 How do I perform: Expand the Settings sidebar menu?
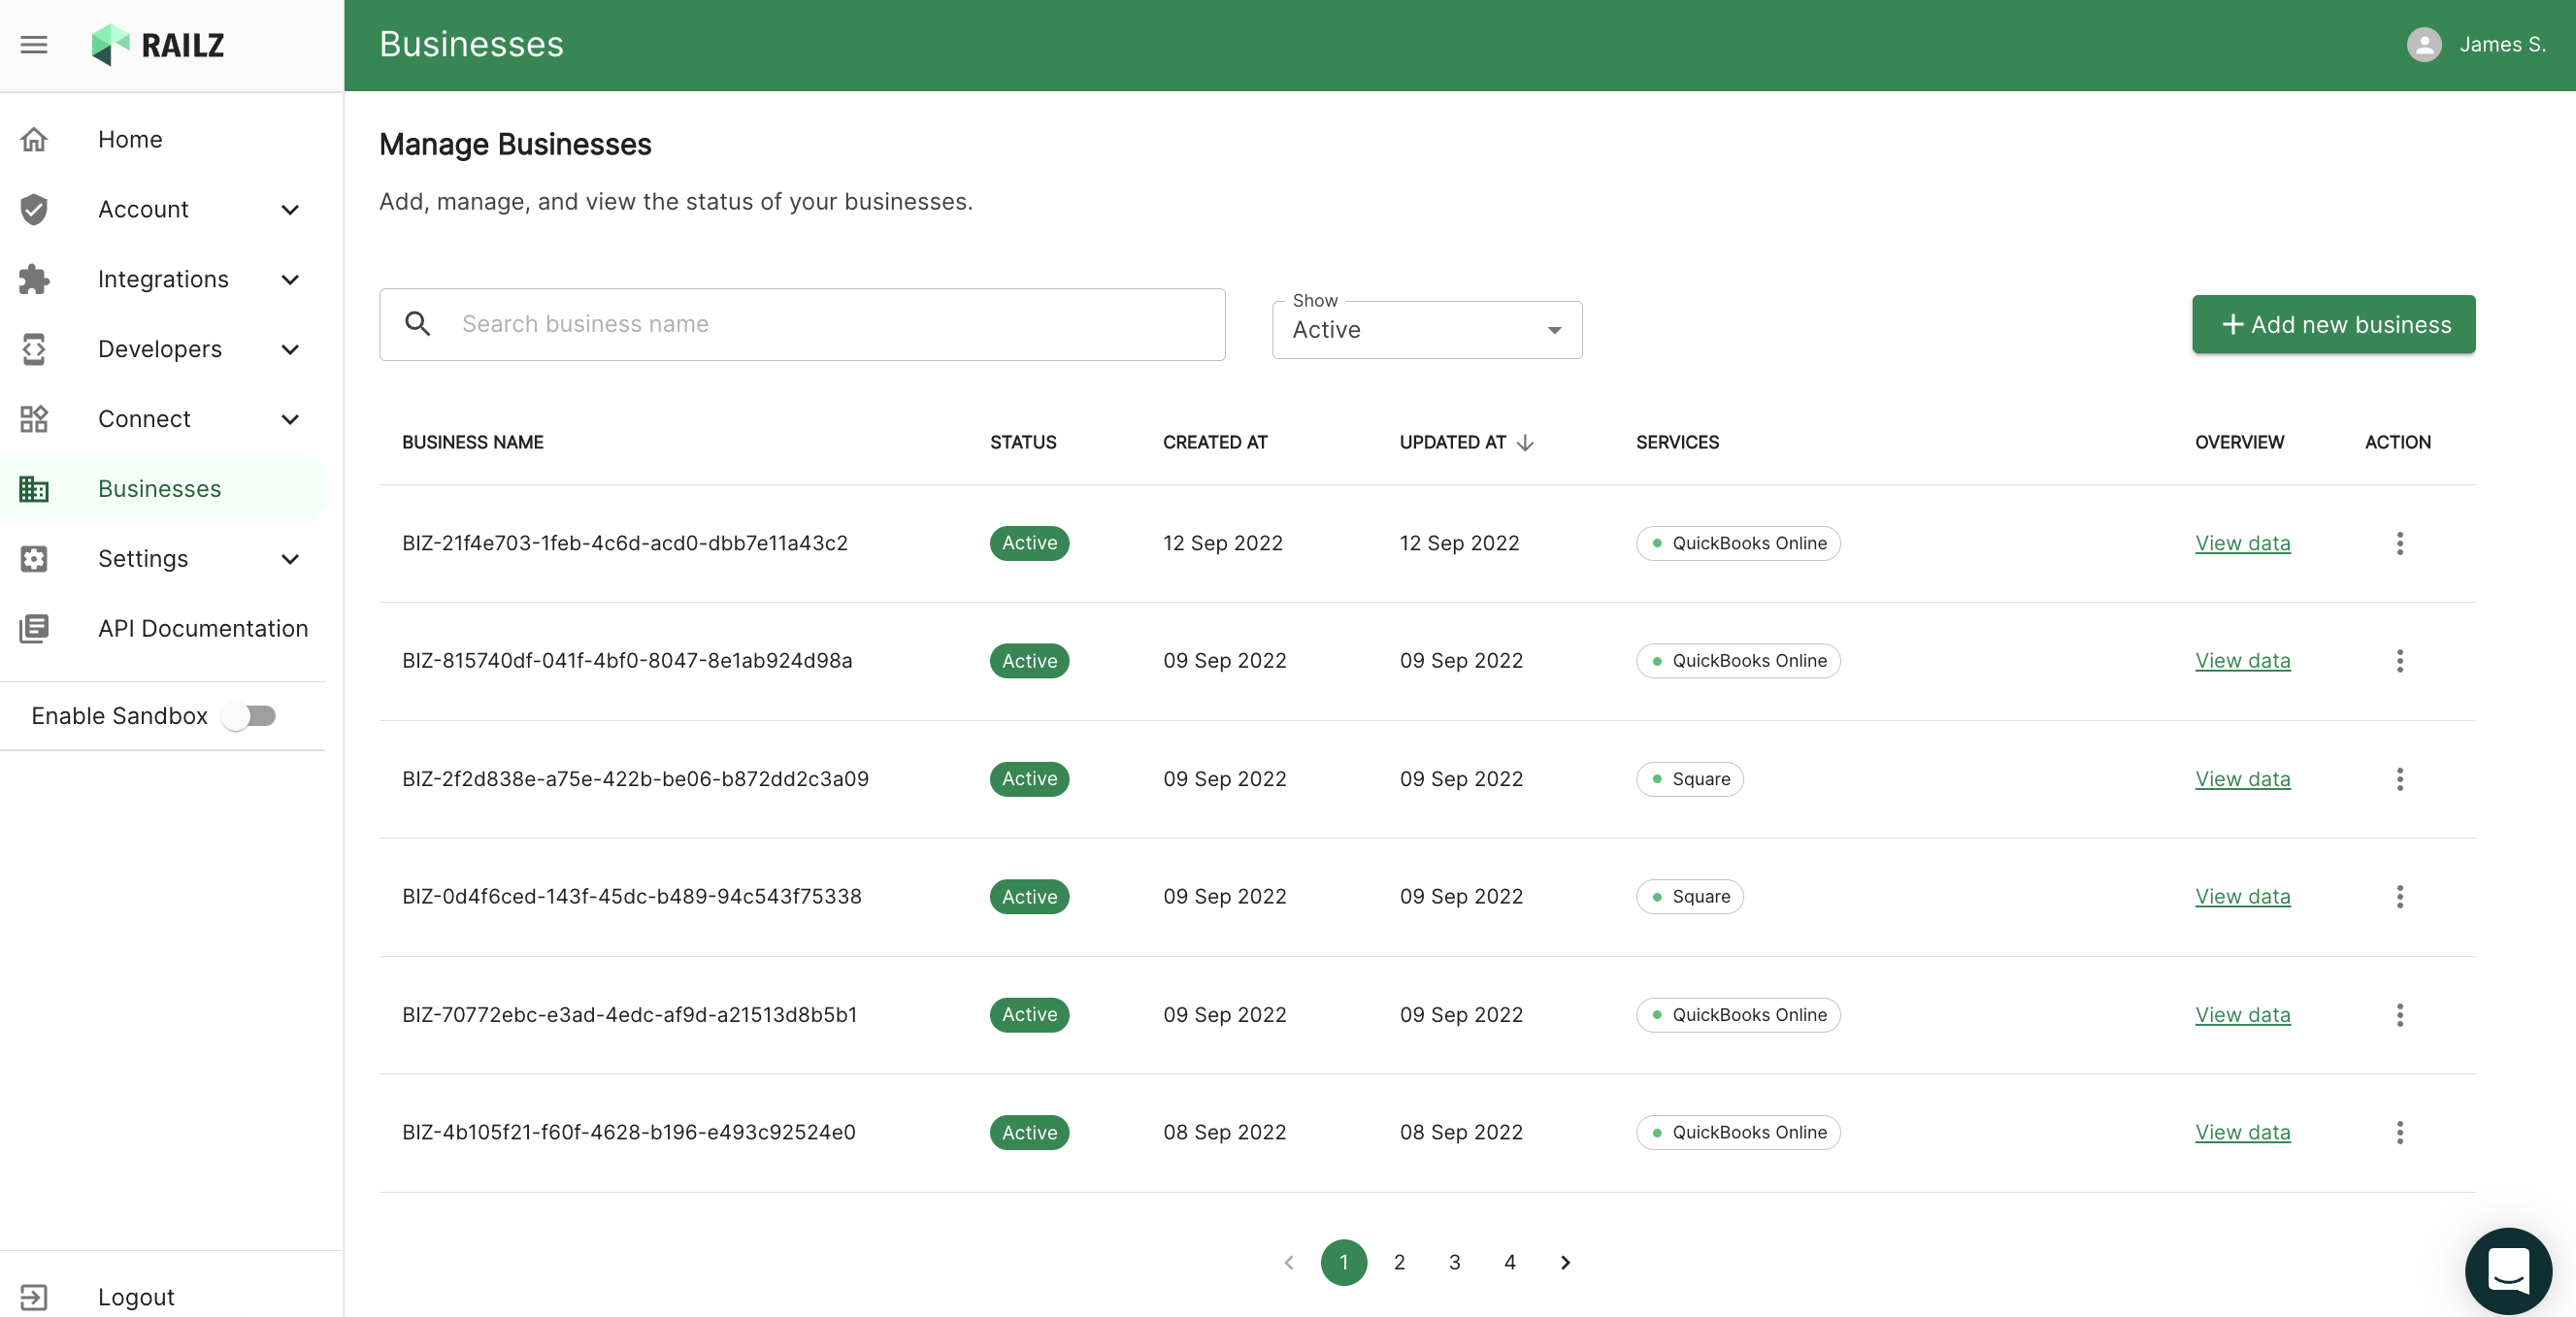(290, 559)
